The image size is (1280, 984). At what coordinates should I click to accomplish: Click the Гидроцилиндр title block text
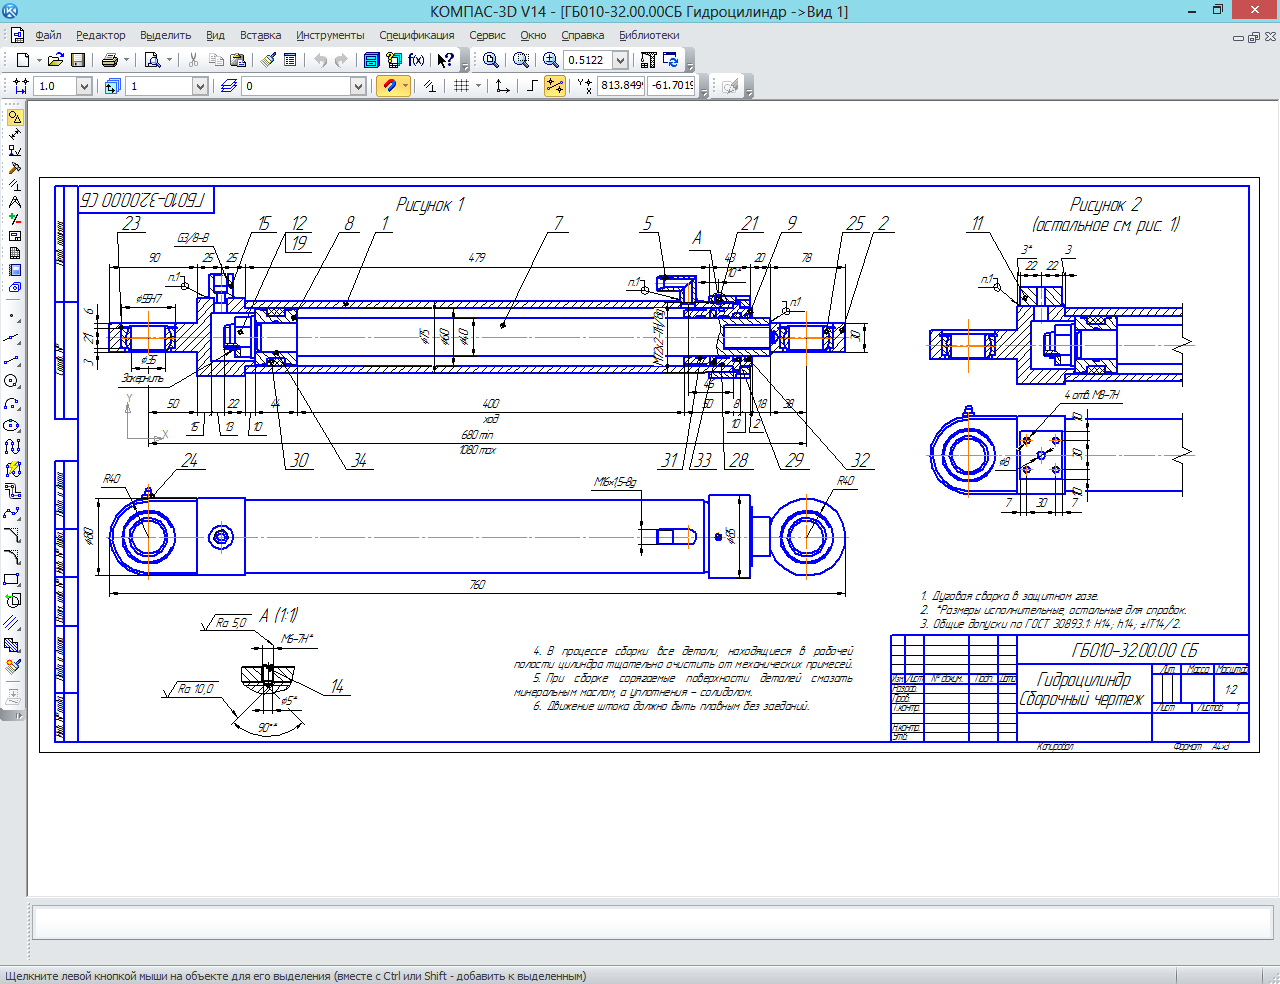click(1083, 679)
